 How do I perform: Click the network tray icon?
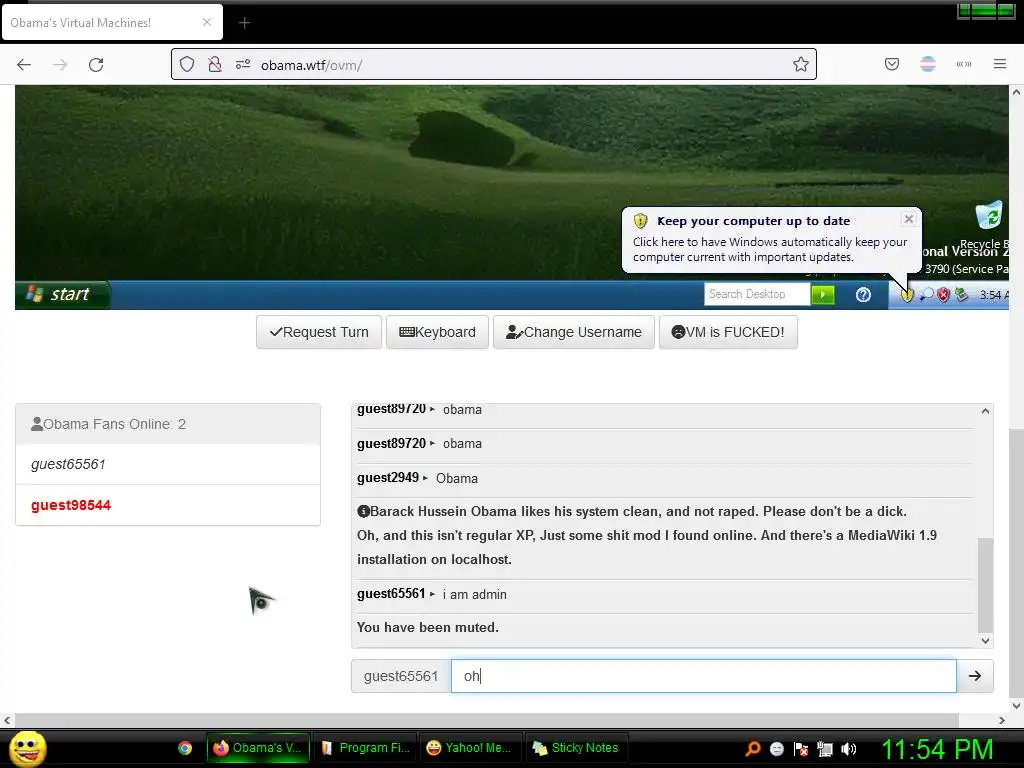[825, 749]
